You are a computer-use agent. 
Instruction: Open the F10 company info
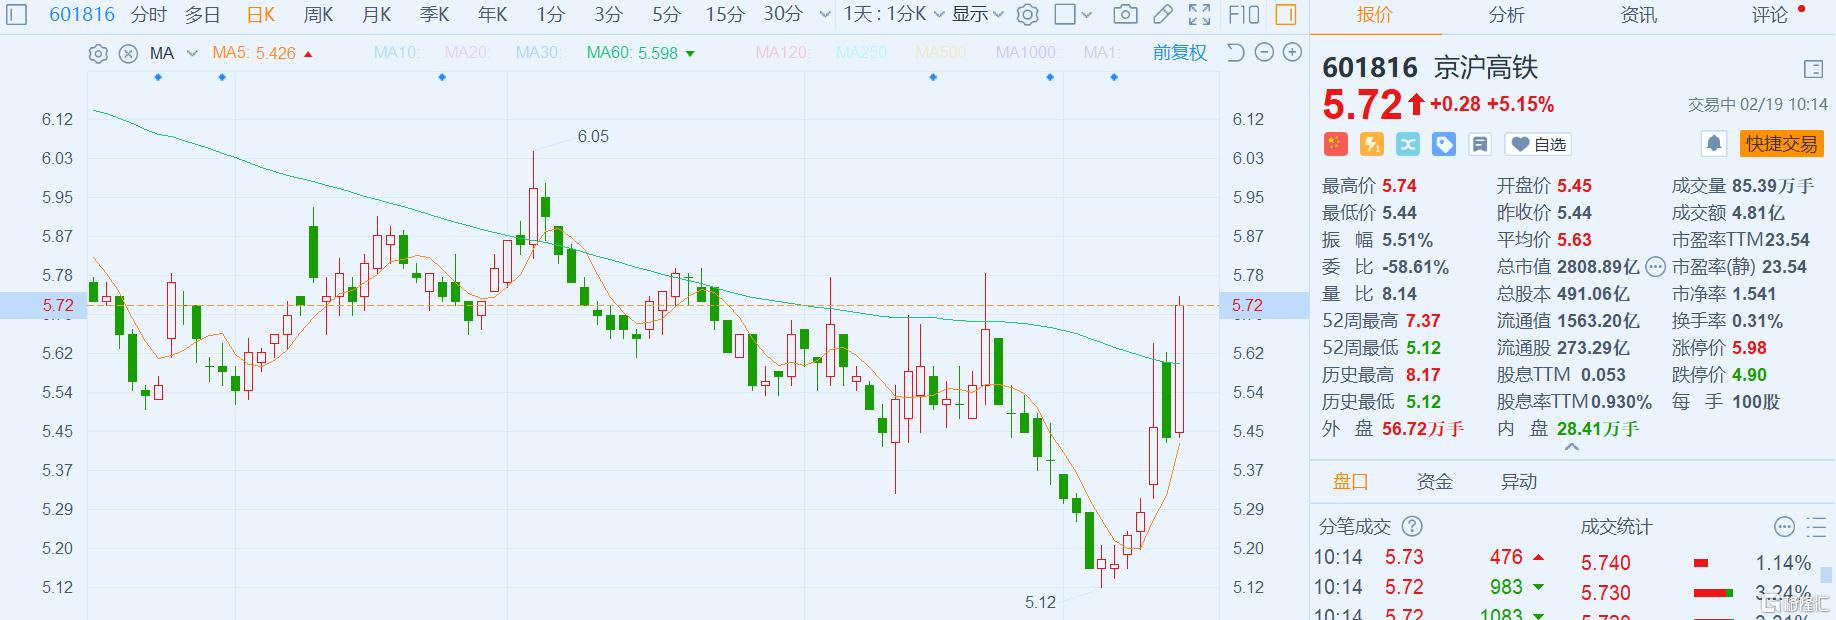coord(1244,15)
